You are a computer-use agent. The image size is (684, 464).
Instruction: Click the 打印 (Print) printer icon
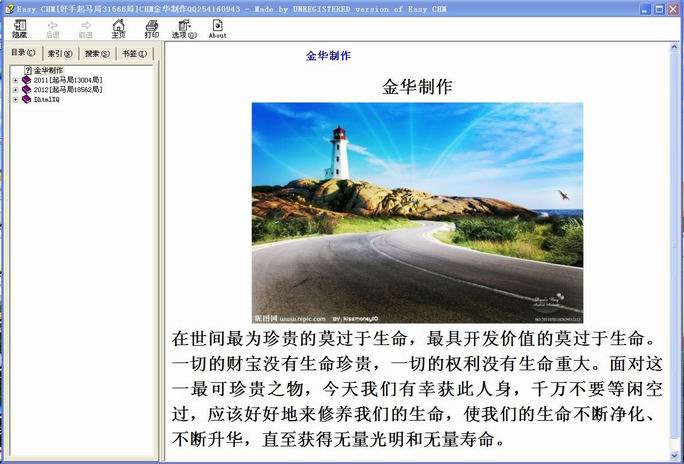[x=151, y=27]
